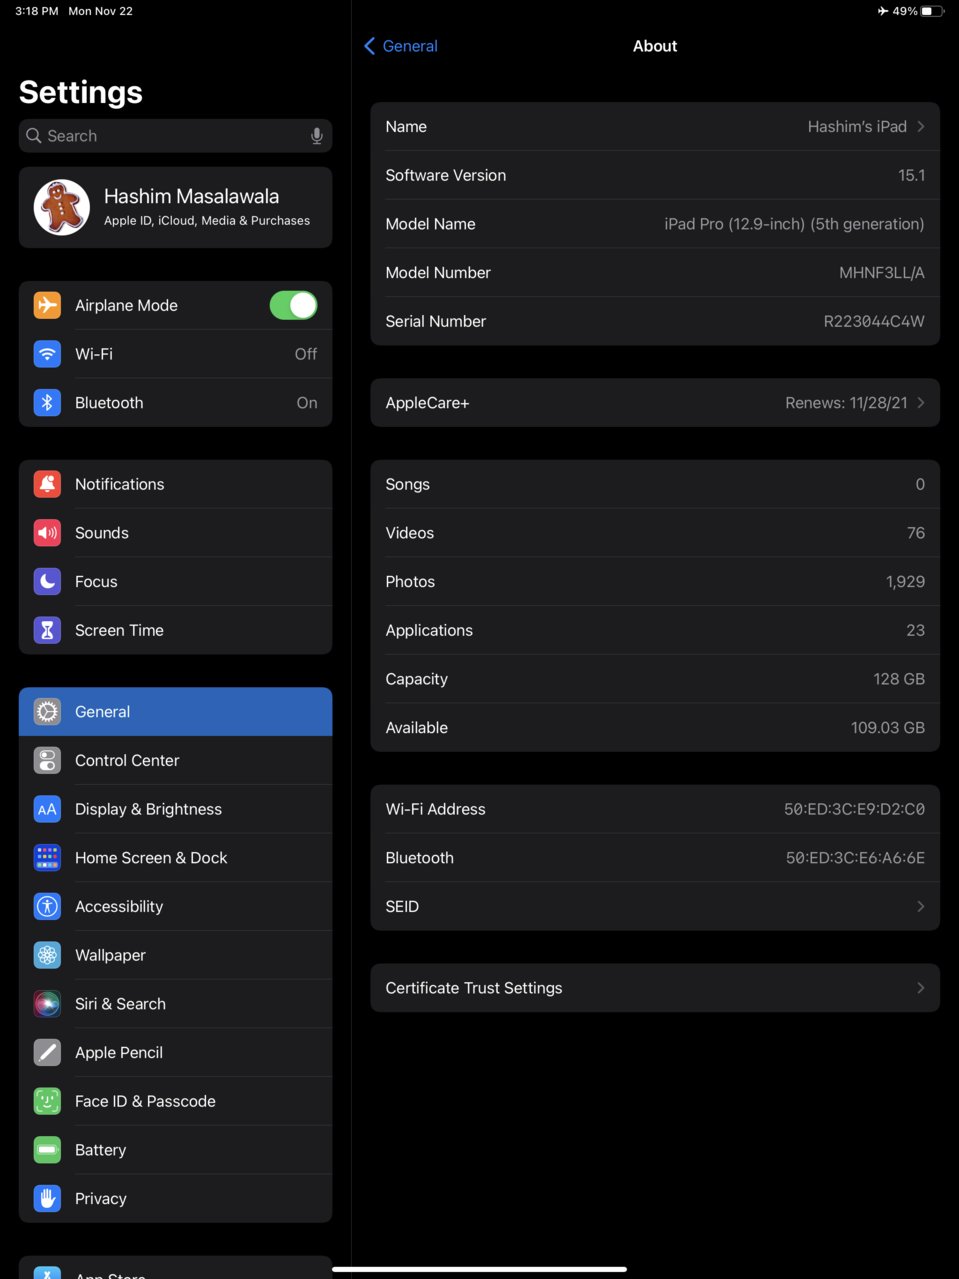Tap the Face ID & Passcode icon
Screen dimensions: 959x1279
(47, 1102)
